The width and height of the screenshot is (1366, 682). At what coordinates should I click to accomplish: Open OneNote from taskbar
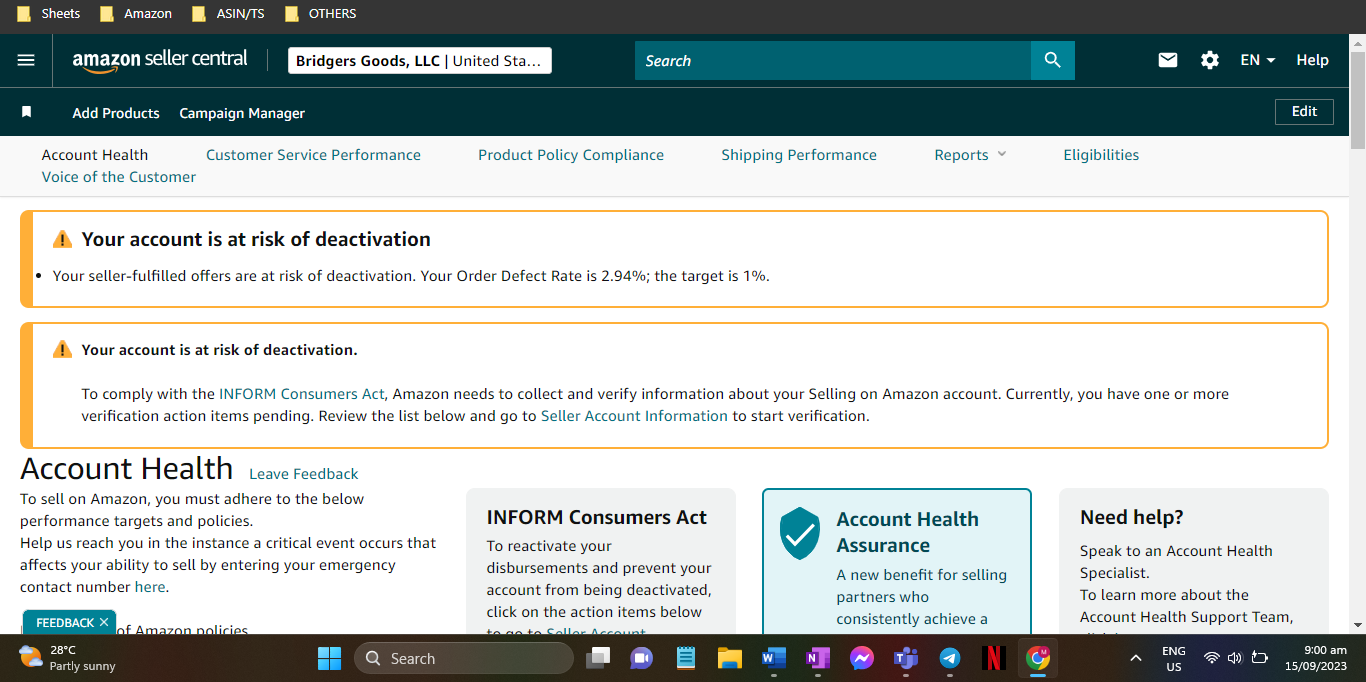(x=818, y=658)
